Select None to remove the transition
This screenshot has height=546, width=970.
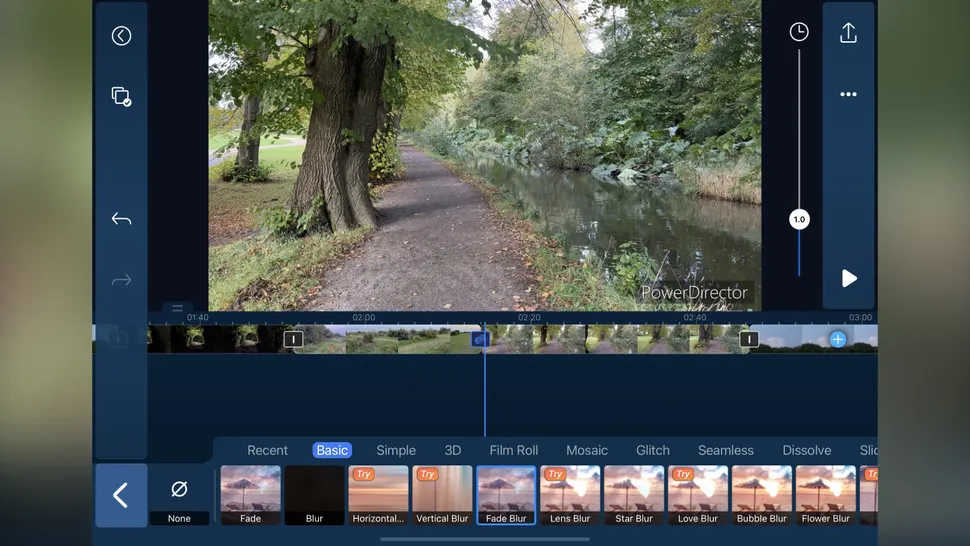(x=180, y=495)
